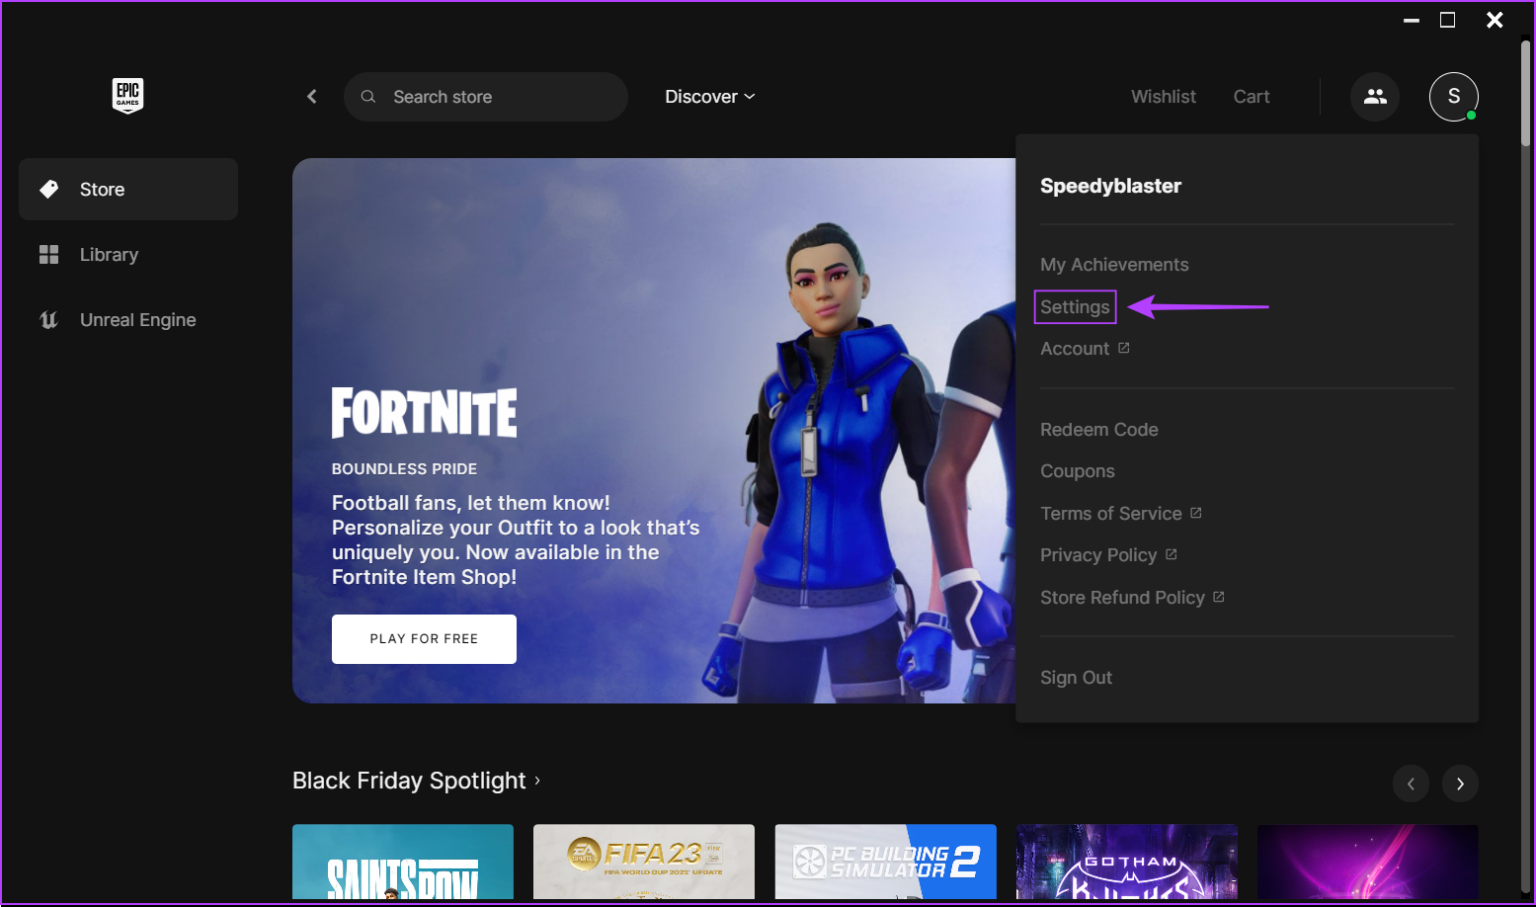Screen dimensions: 1536x907
Task: Click the back navigation arrow
Action: 311,96
